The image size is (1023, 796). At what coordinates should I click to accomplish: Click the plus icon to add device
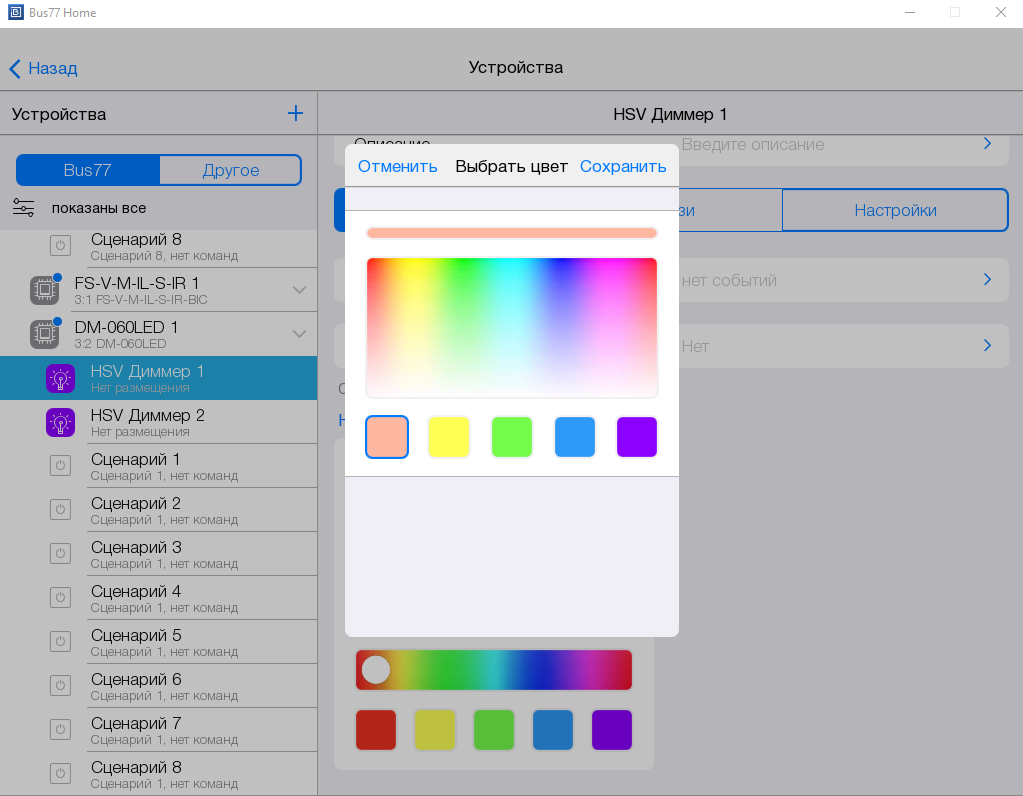tap(295, 113)
